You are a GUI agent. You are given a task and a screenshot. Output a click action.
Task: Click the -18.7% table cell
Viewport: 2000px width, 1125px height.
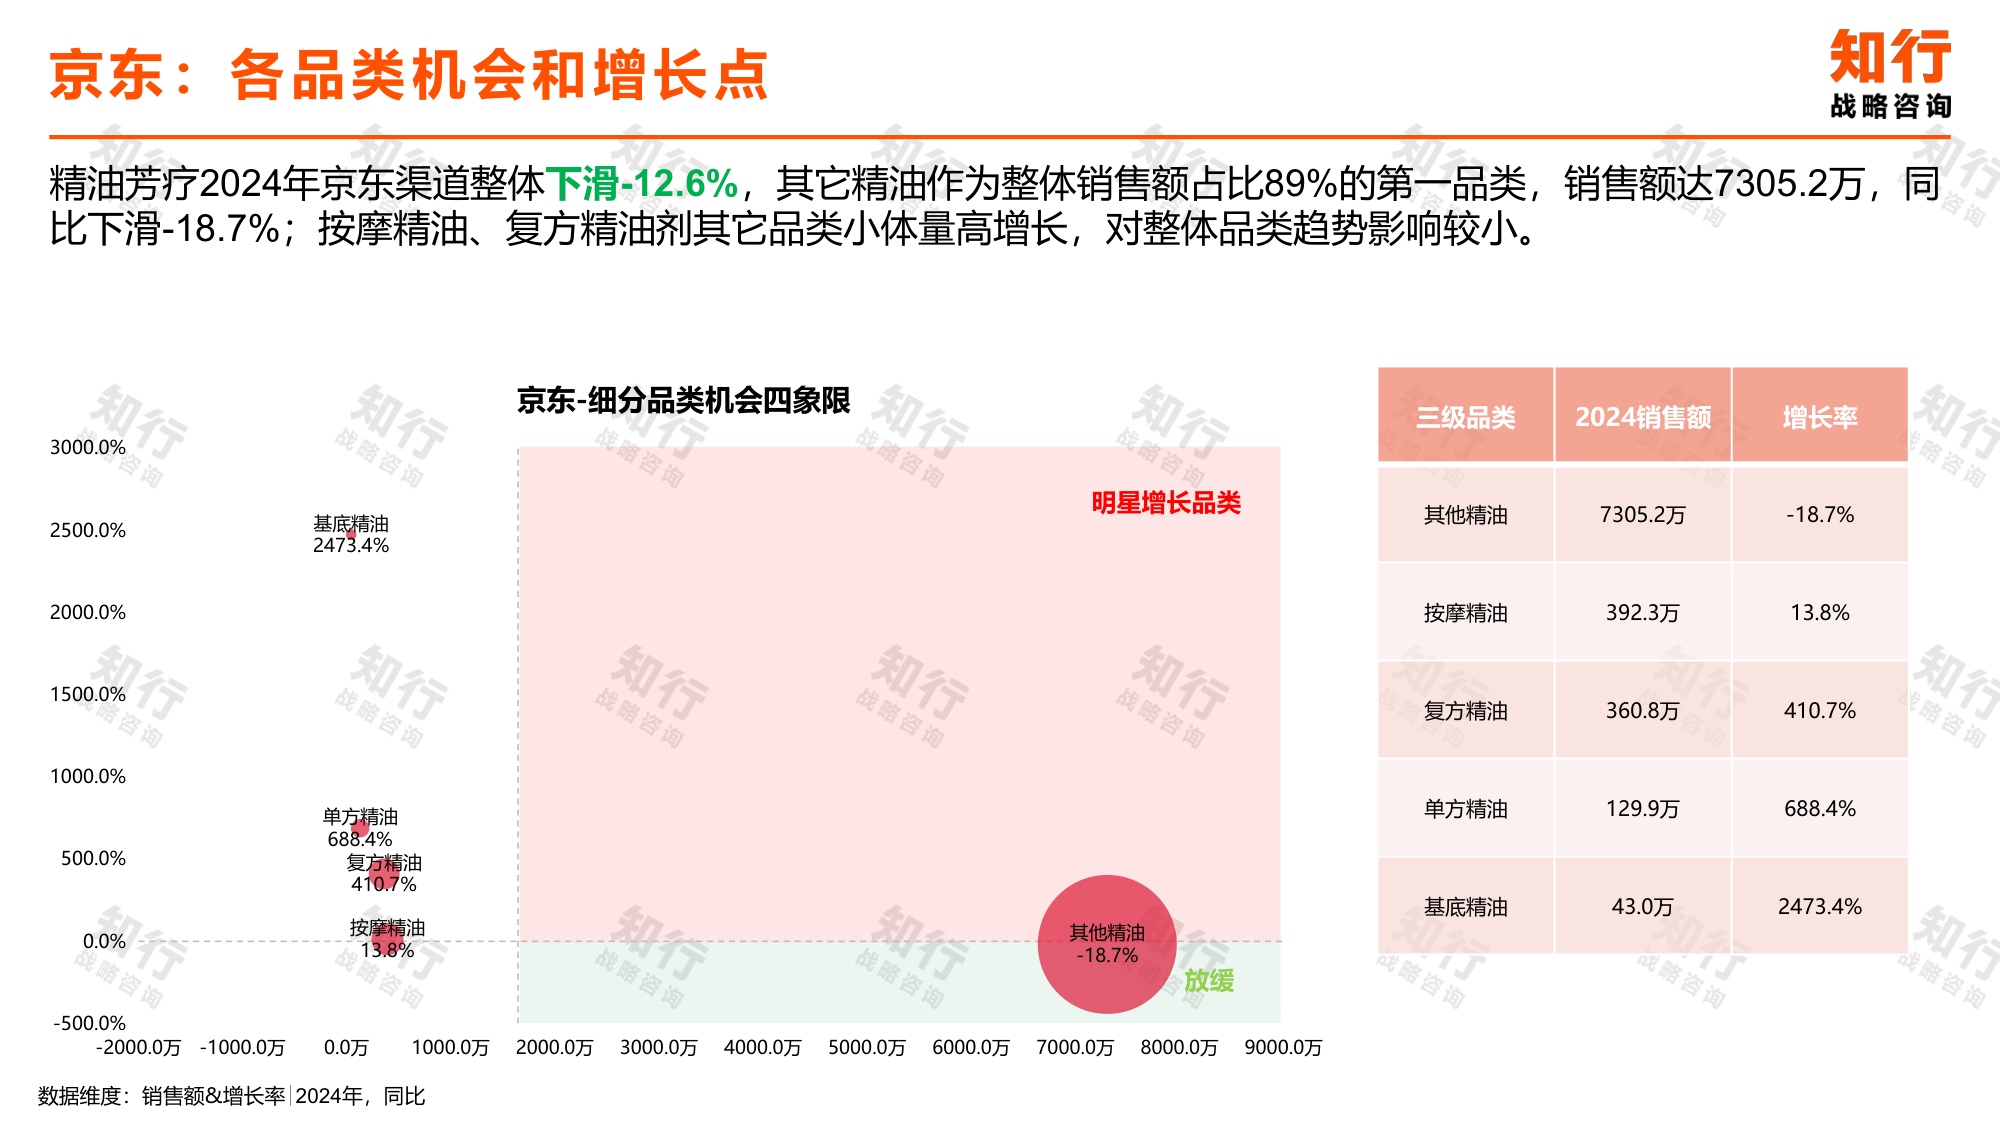click(1820, 515)
